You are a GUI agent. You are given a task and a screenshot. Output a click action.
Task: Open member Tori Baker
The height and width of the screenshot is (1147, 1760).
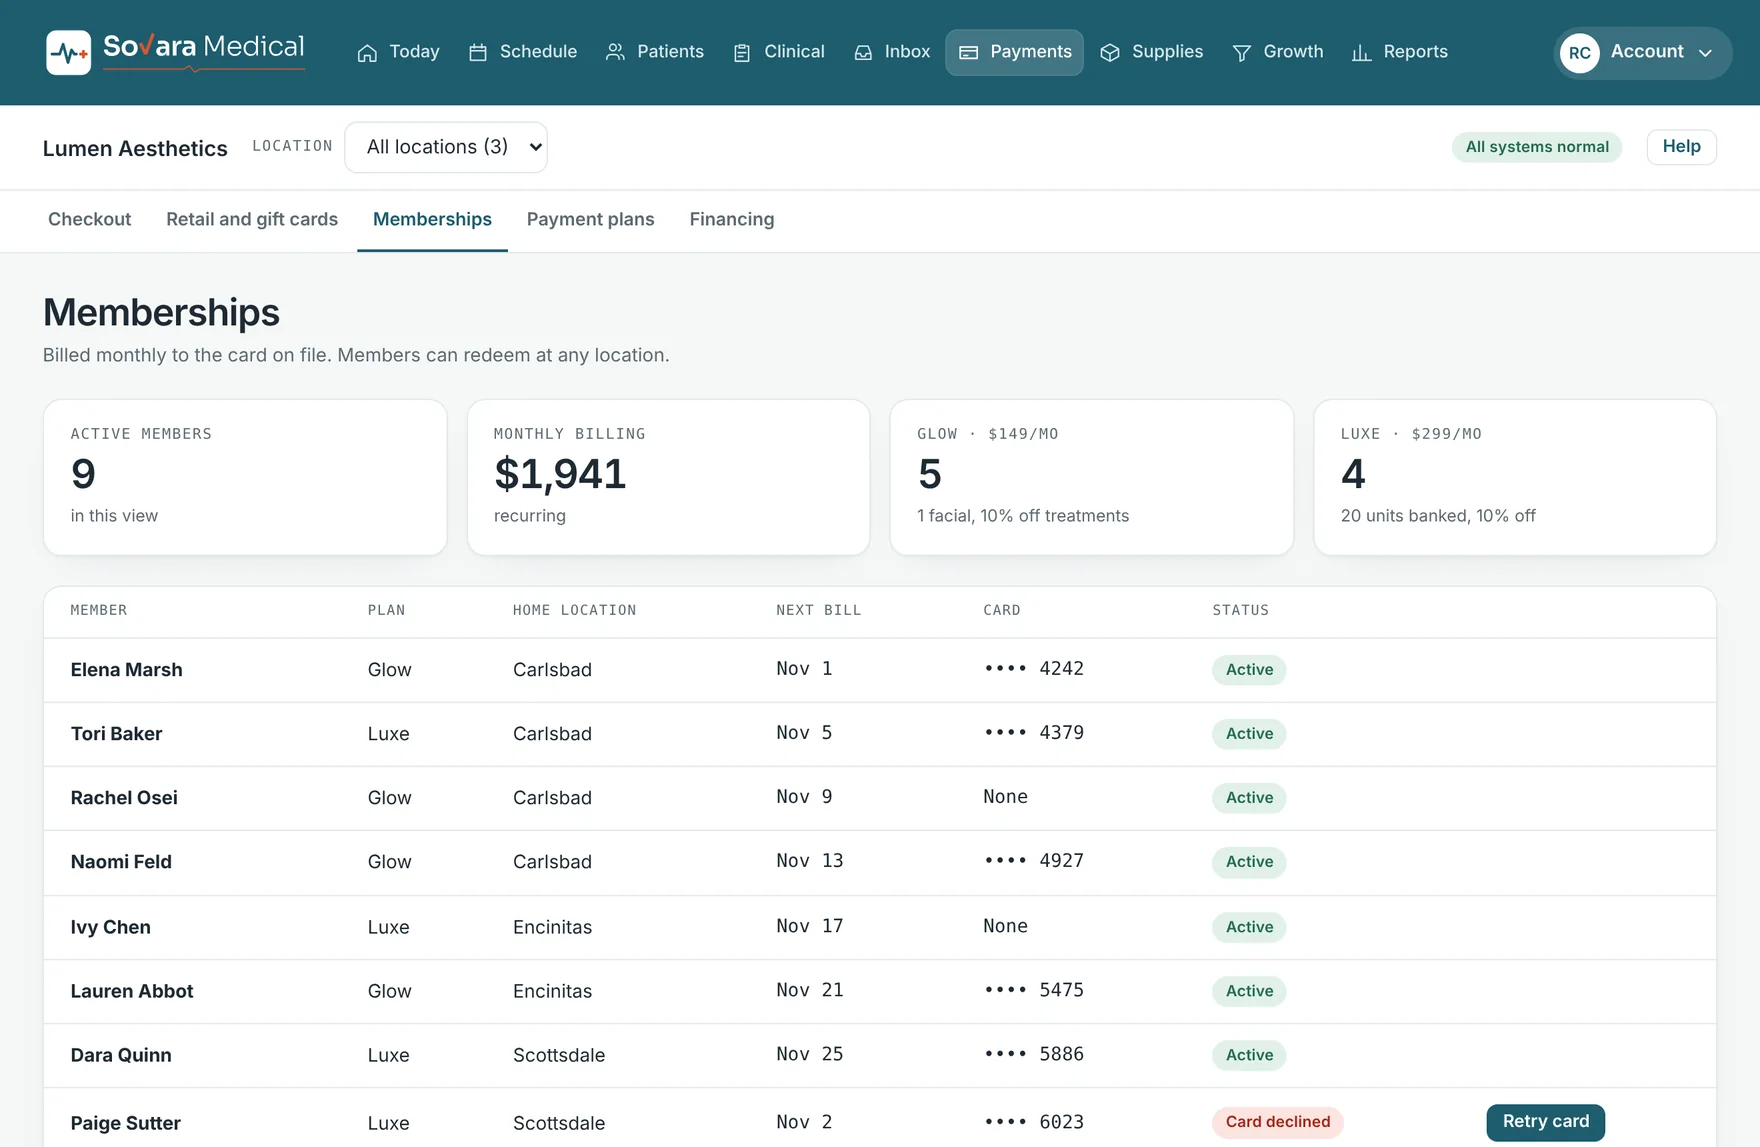coord(116,733)
